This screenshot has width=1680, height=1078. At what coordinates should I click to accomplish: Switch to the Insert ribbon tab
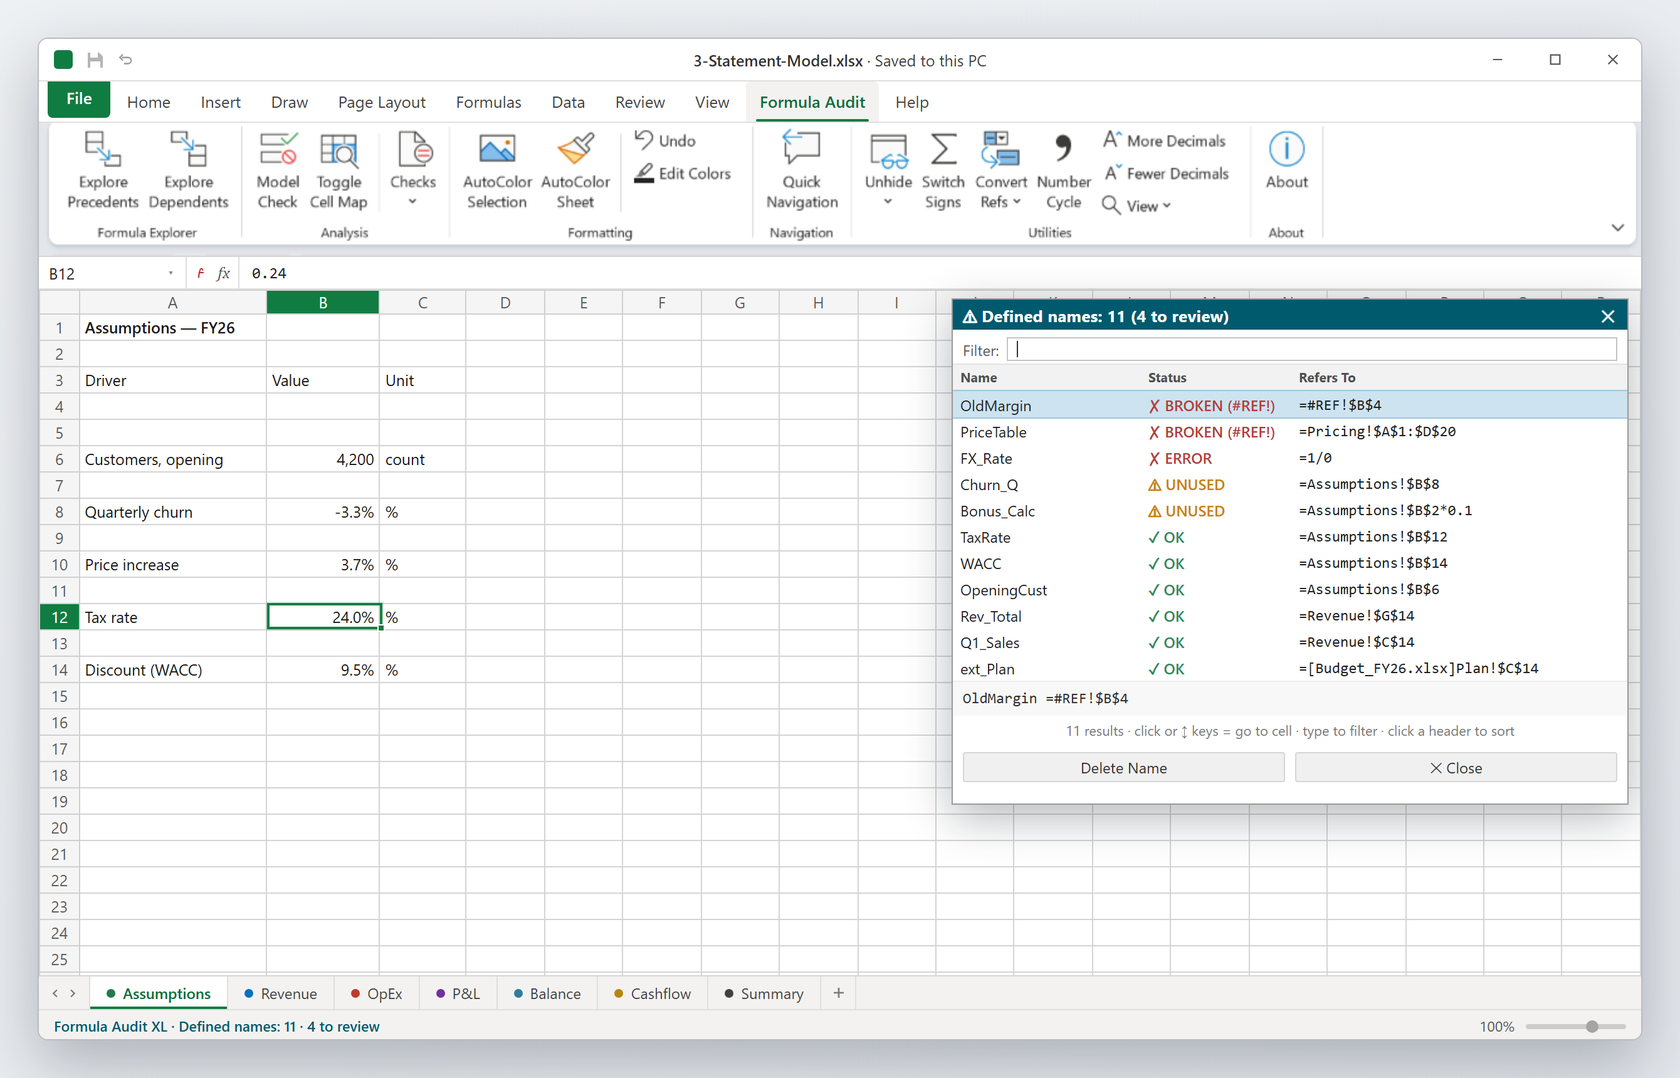coord(220,102)
